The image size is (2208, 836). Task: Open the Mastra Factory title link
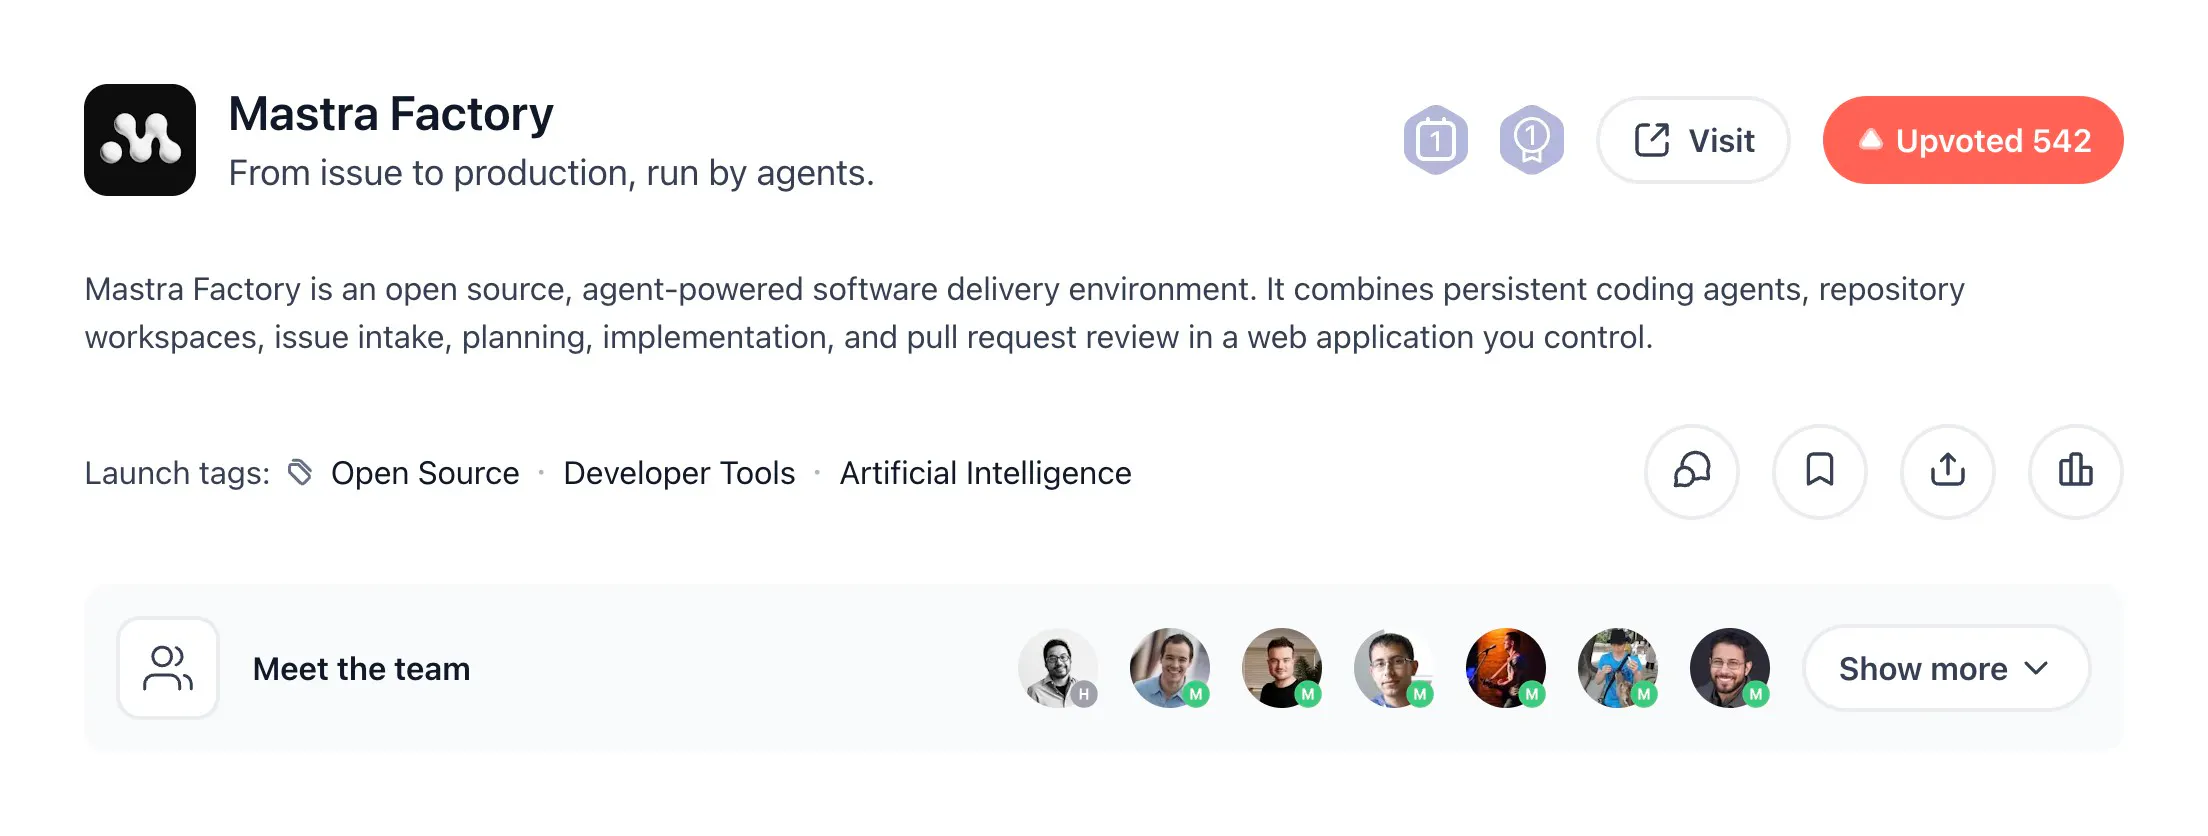coord(391,113)
